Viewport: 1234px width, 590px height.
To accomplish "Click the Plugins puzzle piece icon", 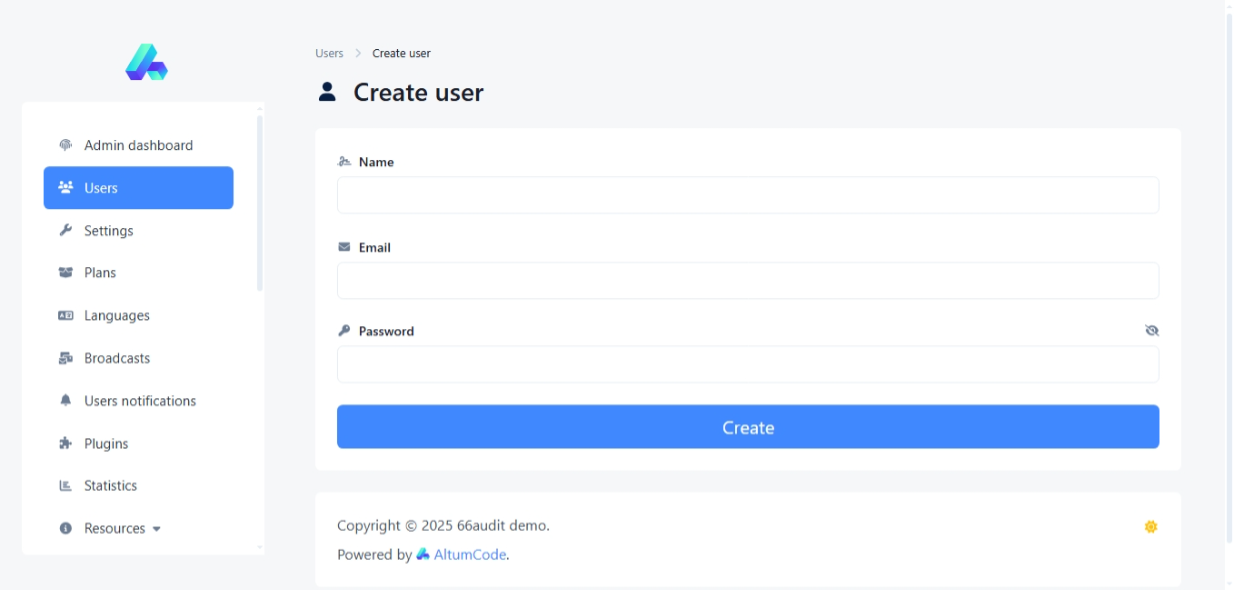I will pyautogui.click(x=66, y=444).
